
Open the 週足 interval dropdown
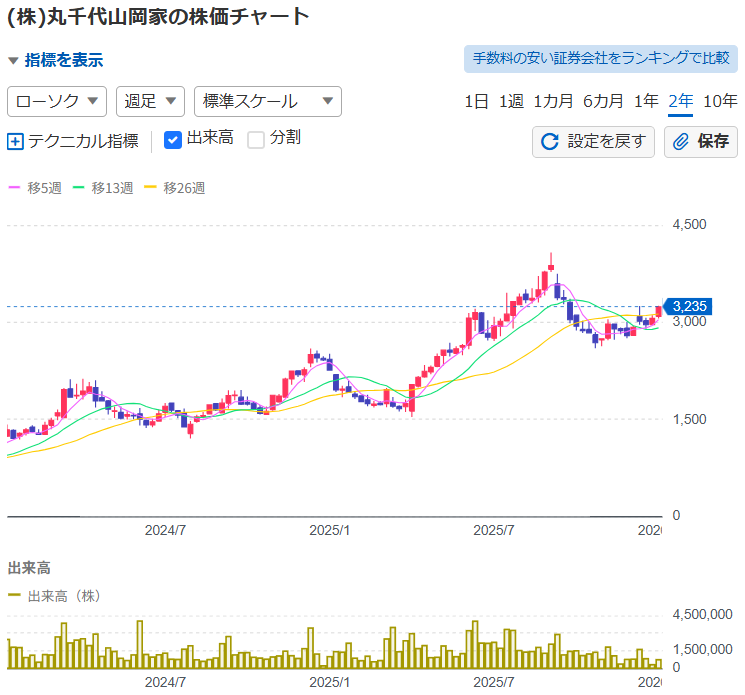pos(150,101)
